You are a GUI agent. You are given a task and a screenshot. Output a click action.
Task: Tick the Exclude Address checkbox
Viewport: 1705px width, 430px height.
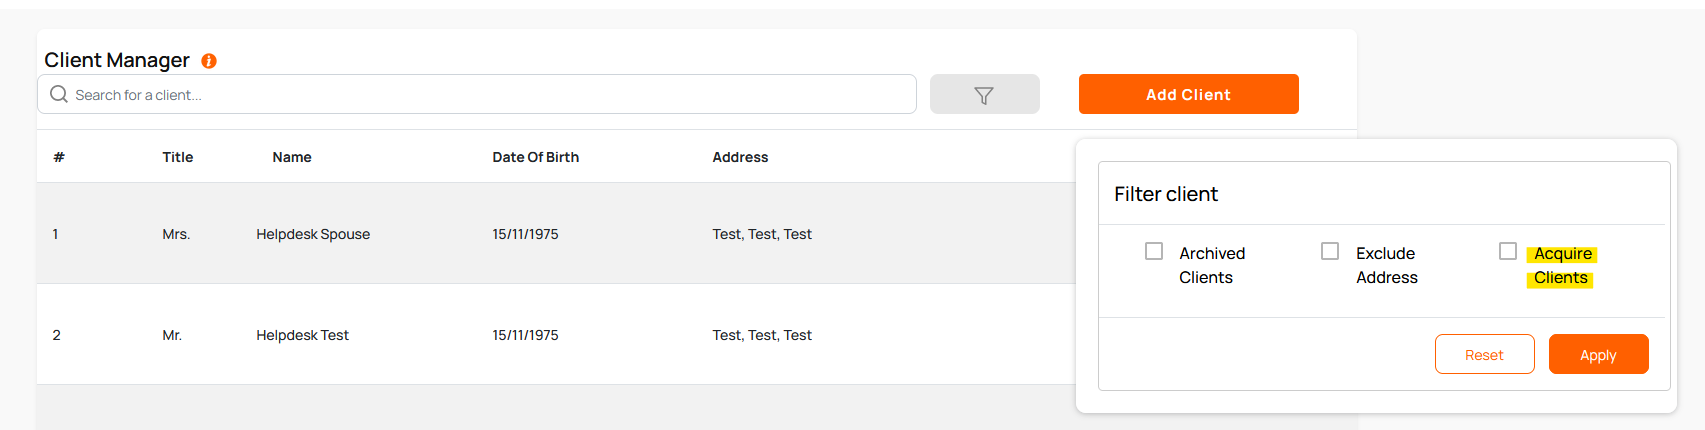coord(1330,251)
